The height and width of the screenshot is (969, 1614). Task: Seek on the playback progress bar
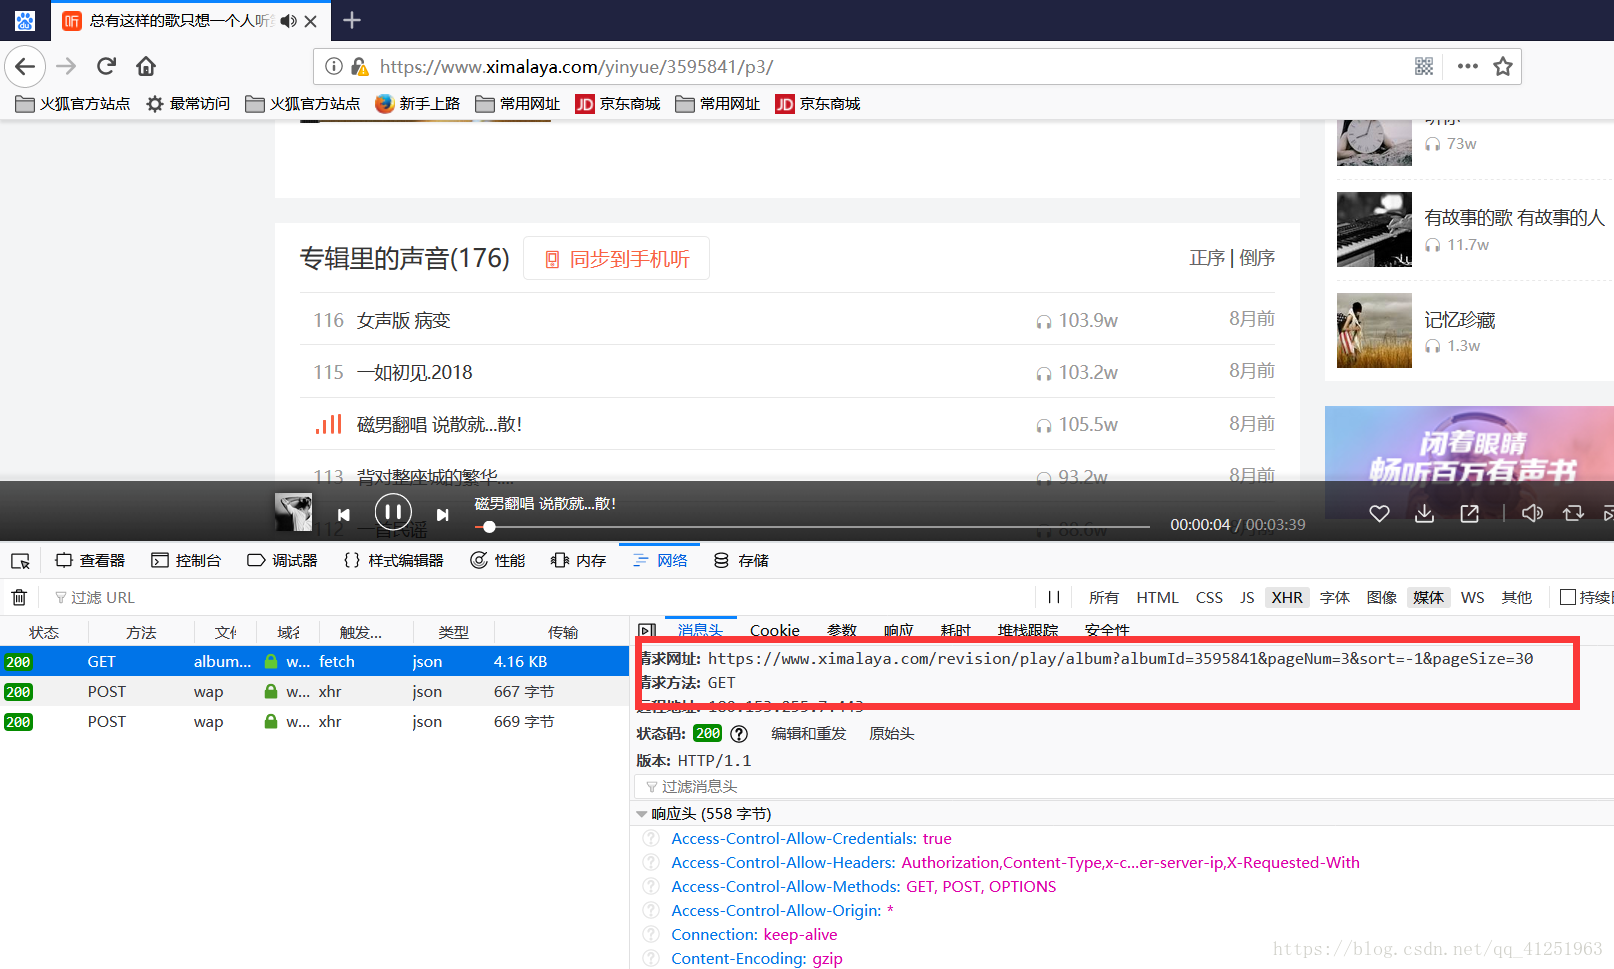coord(813,526)
